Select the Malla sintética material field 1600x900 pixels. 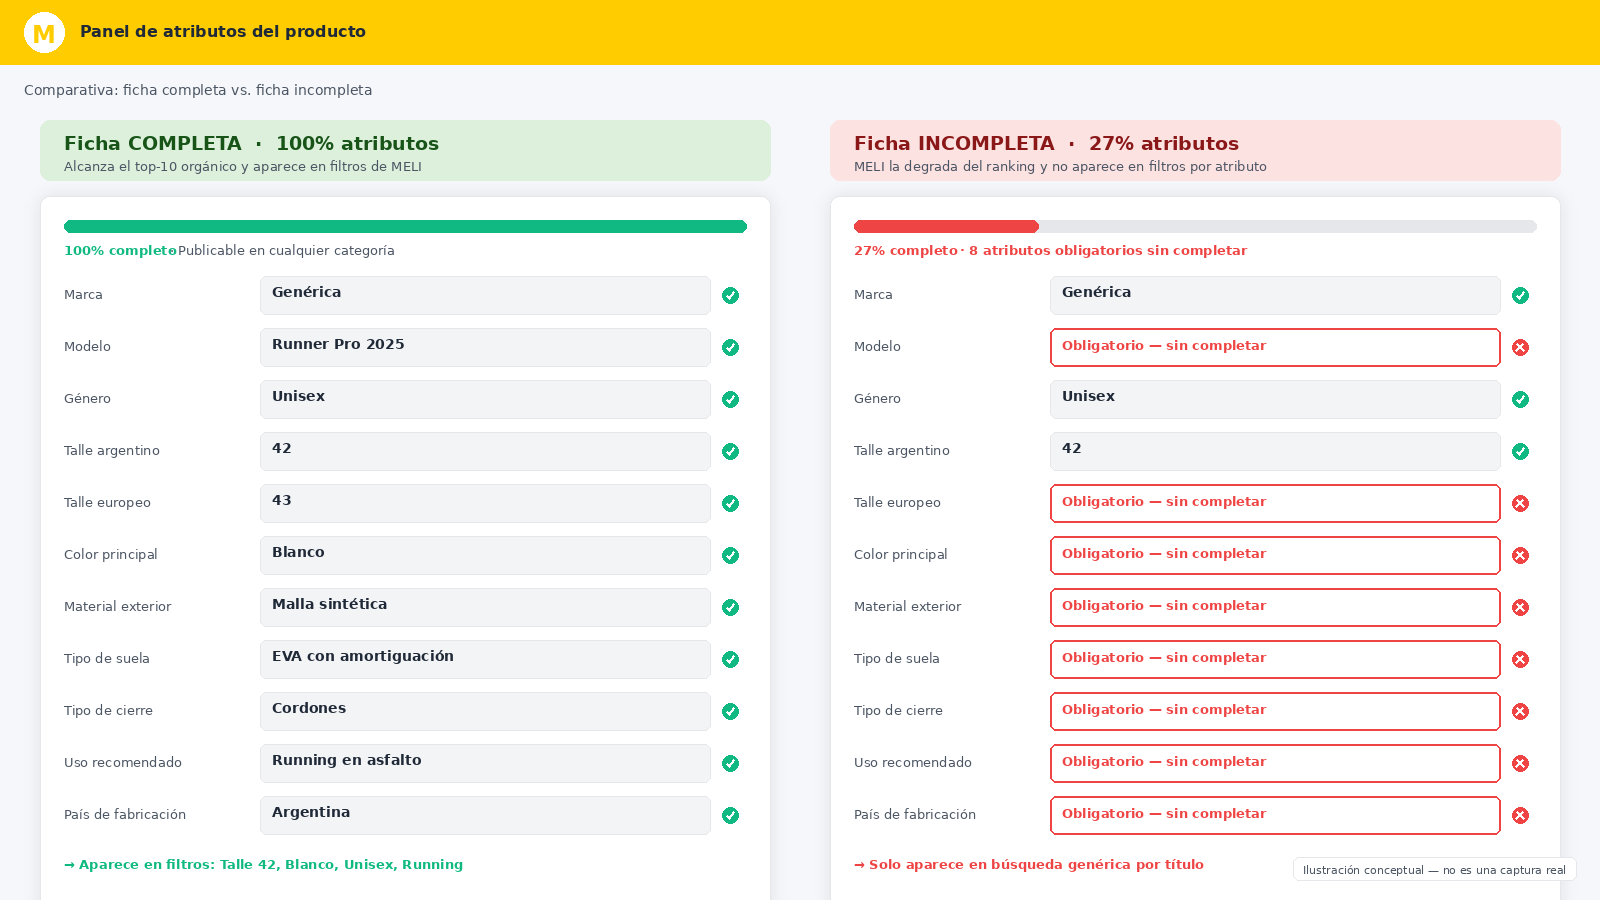click(x=485, y=607)
